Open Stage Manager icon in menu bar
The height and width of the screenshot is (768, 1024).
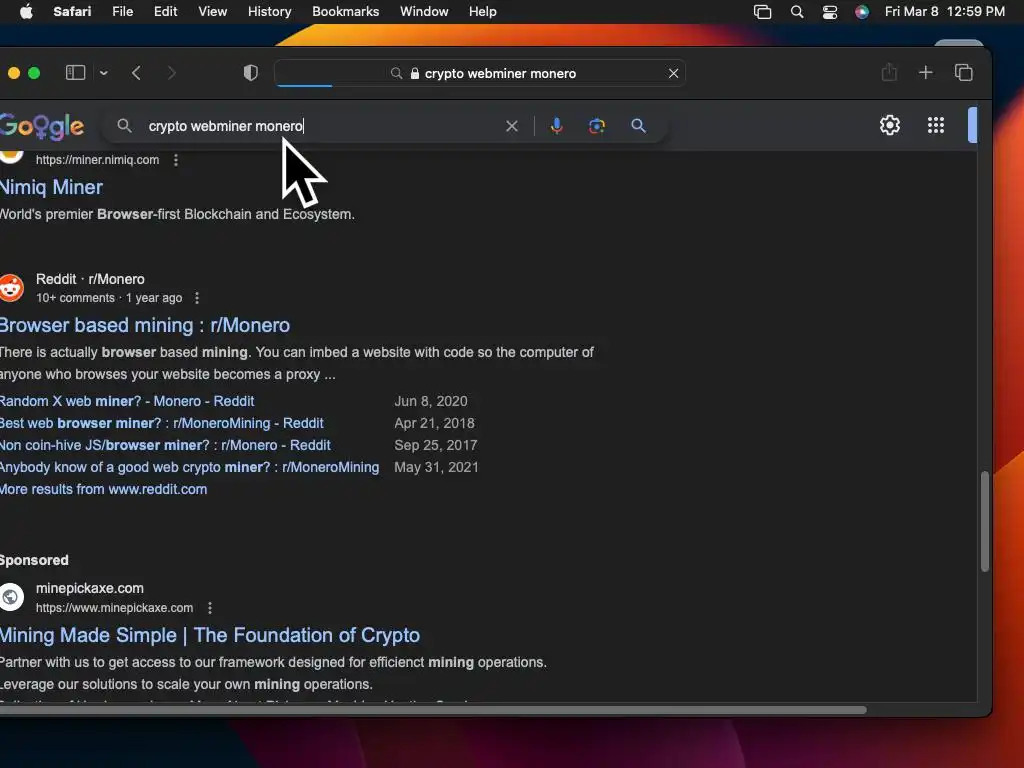pyautogui.click(x=762, y=12)
